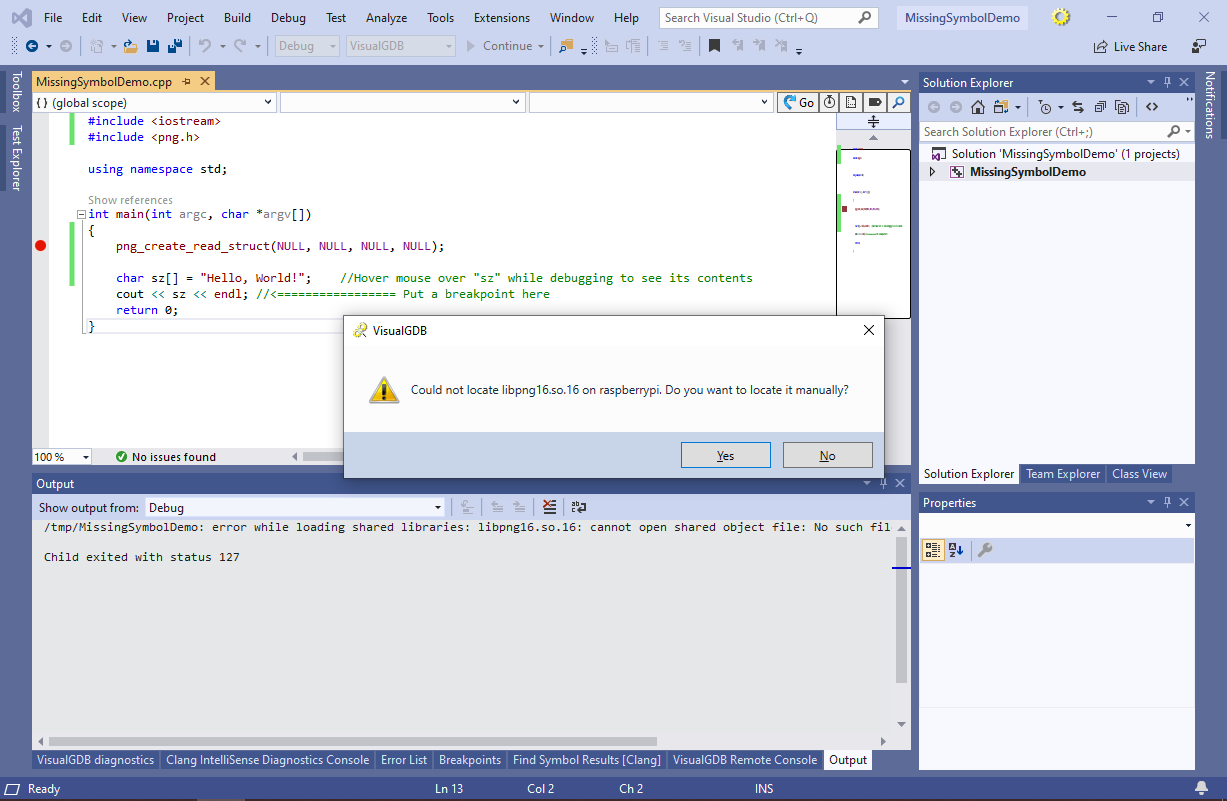Viewport: 1227px width, 801px height.
Task: Click Switch Views icon in Solution Explorer
Action: [x=1003, y=107]
